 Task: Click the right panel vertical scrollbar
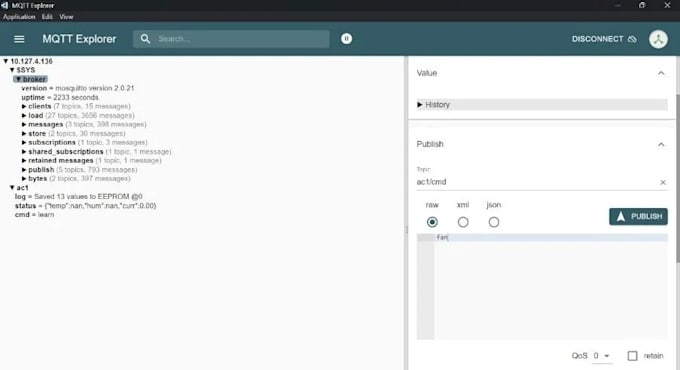click(678, 178)
